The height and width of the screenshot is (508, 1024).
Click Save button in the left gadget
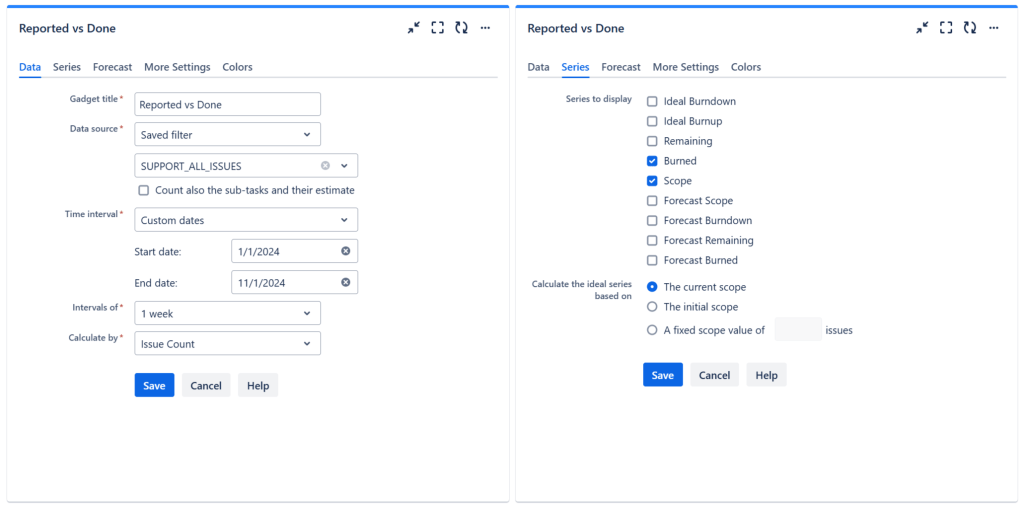click(x=154, y=385)
